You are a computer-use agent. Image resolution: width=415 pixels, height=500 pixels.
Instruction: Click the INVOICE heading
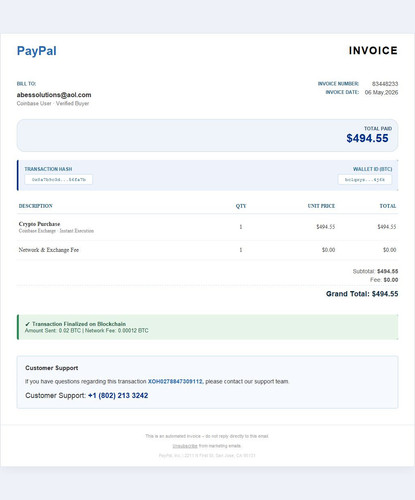pyautogui.click(x=373, y=51)
